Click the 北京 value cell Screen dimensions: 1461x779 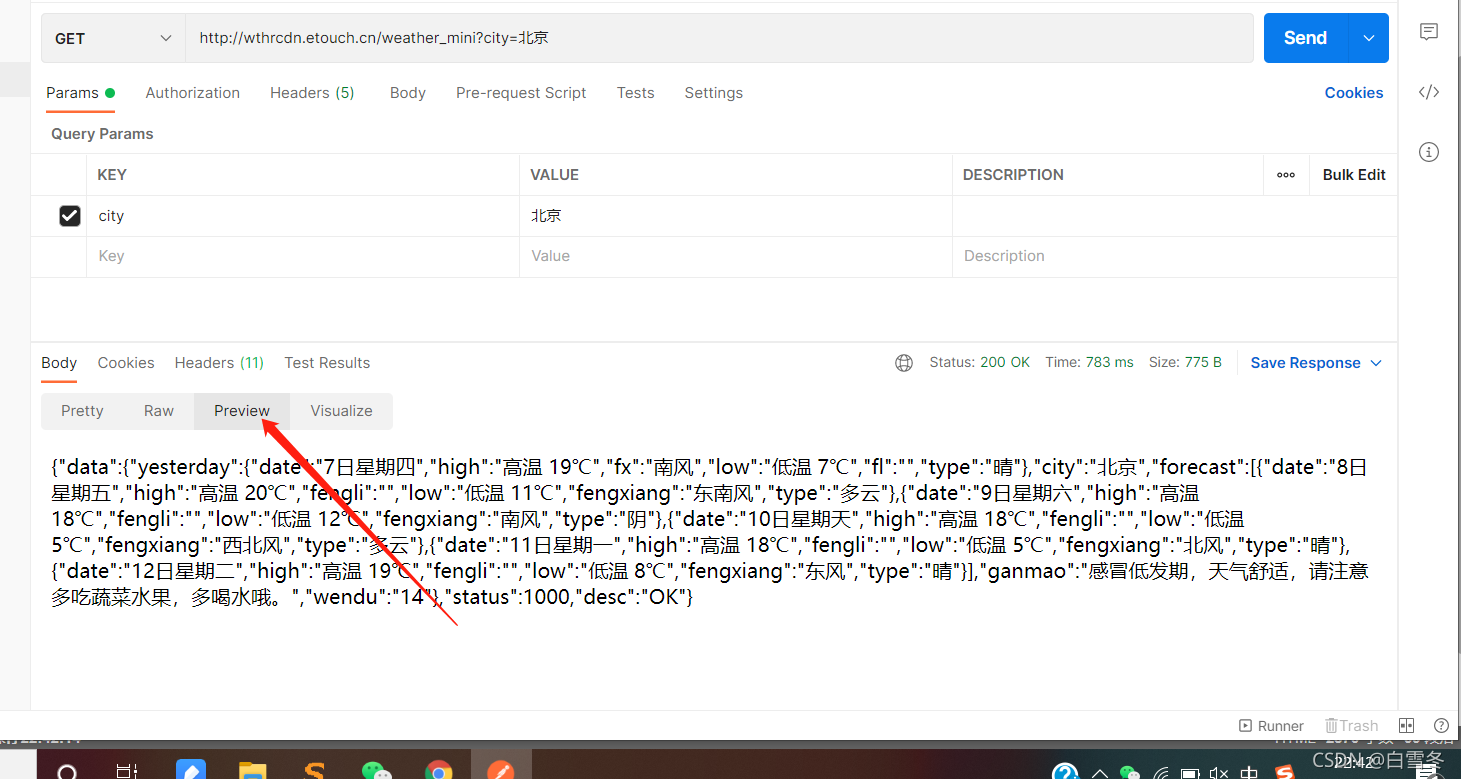tap(736, 216)
